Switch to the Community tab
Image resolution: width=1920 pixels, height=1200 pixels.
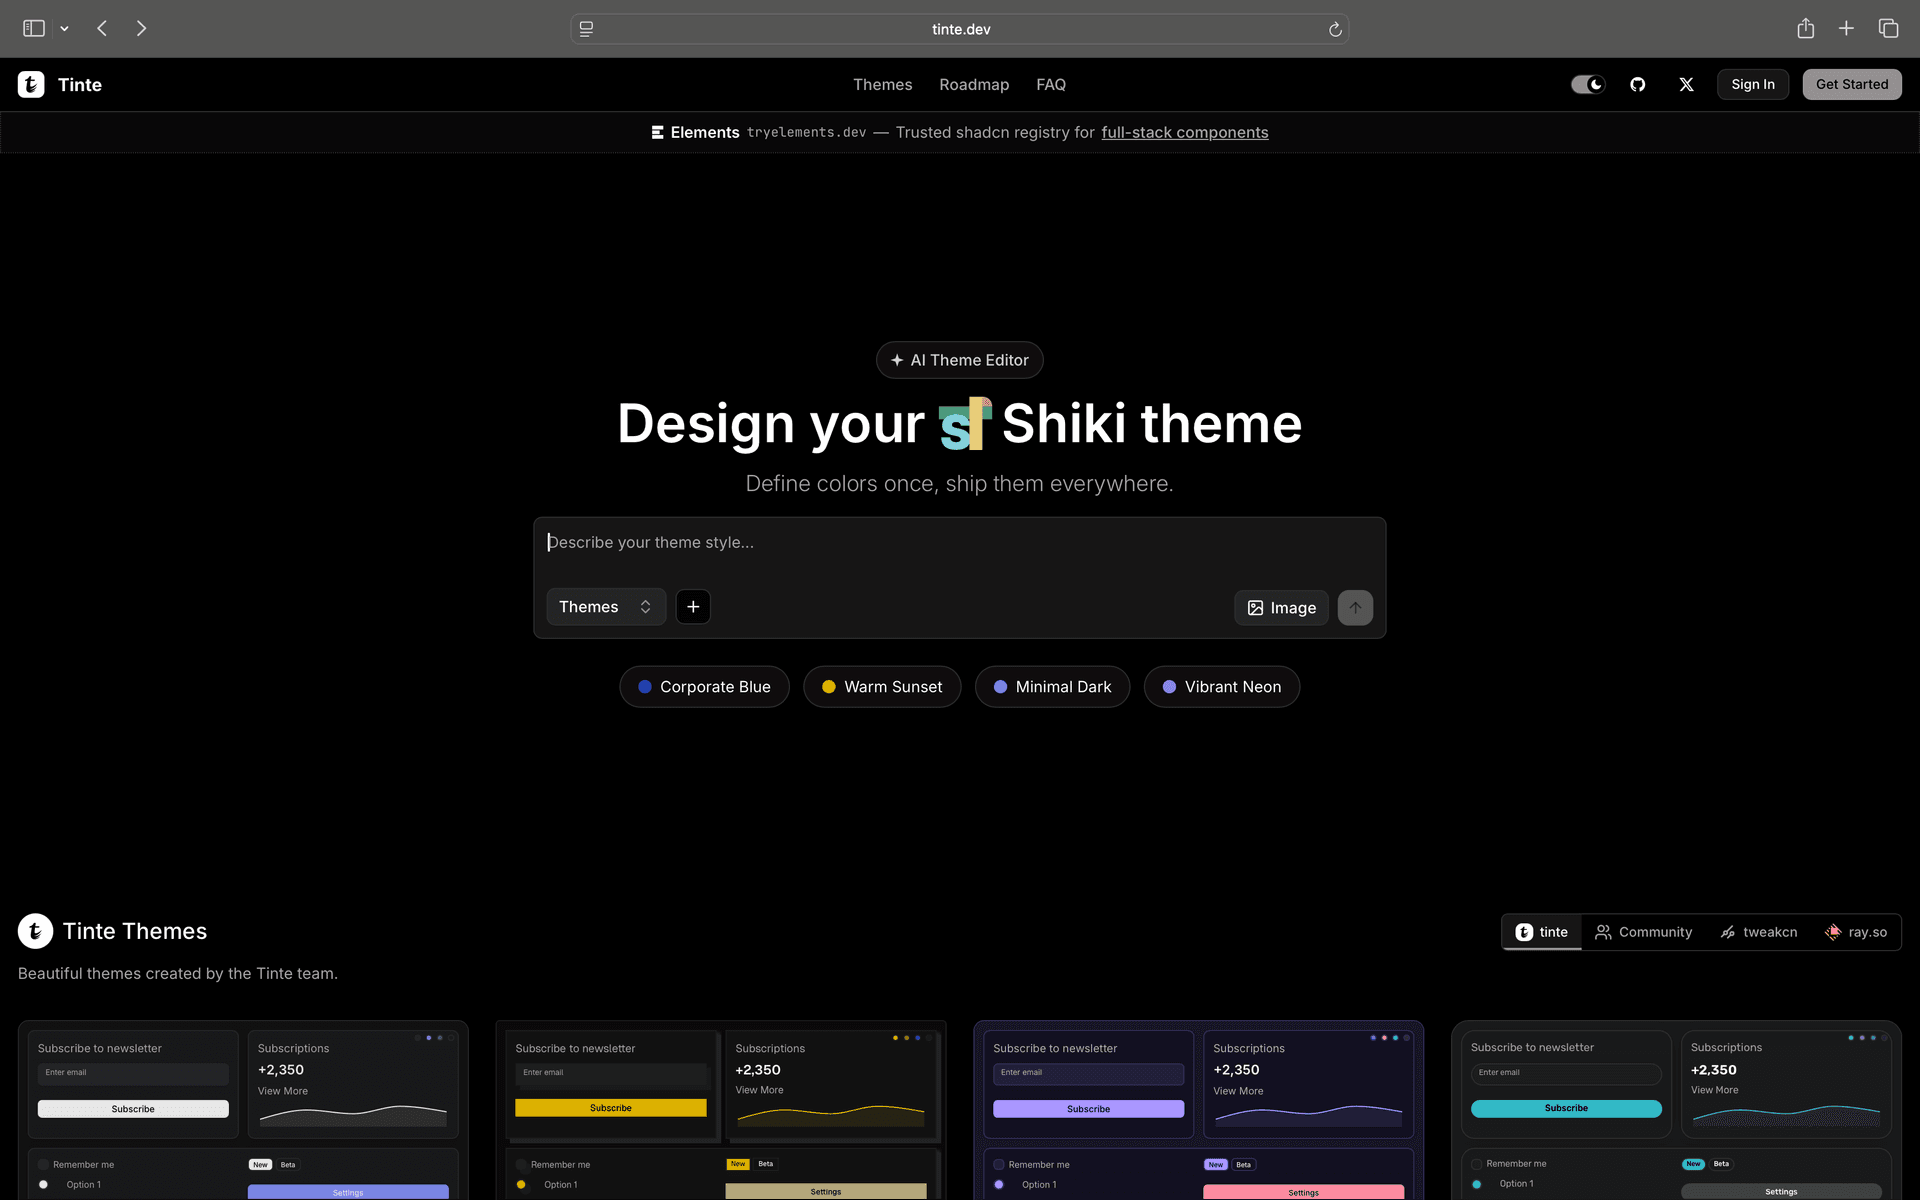tap(1643, 932)
